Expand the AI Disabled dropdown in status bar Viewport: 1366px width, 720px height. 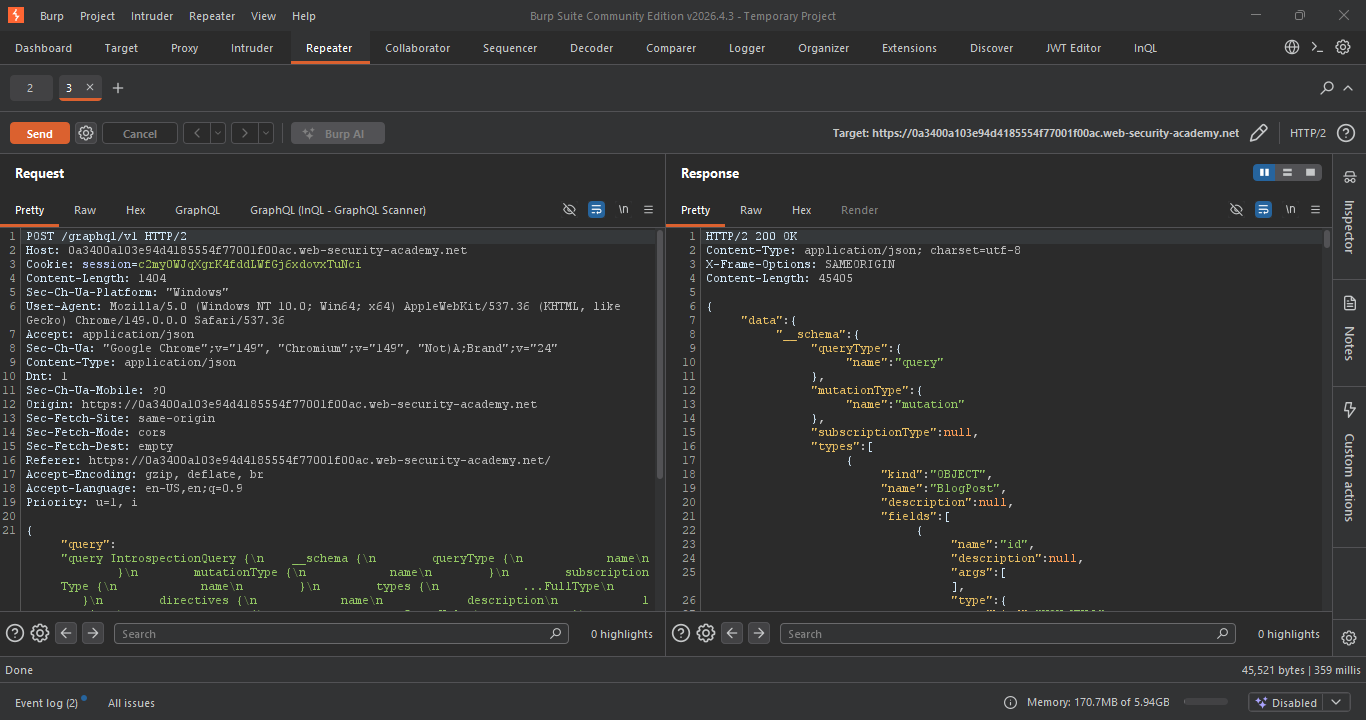pos(1336,702)
